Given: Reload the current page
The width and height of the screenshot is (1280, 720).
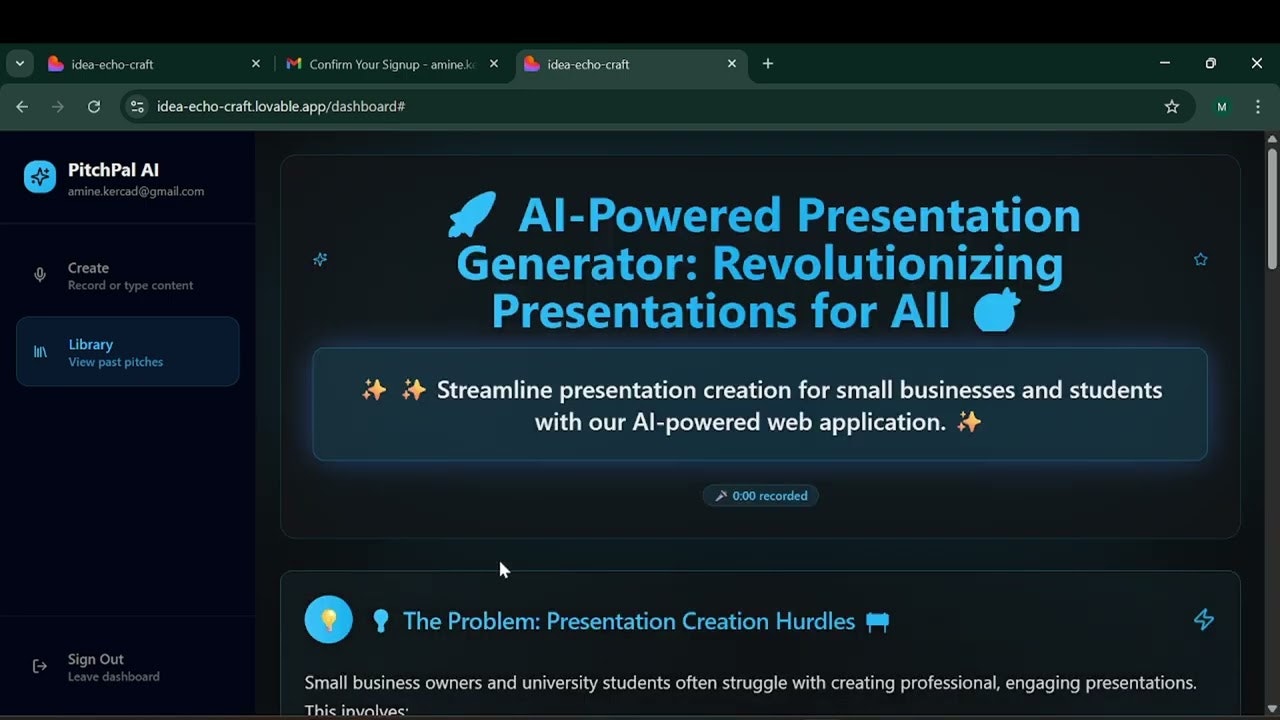Looking at the screenshot, I should point(94,106).
